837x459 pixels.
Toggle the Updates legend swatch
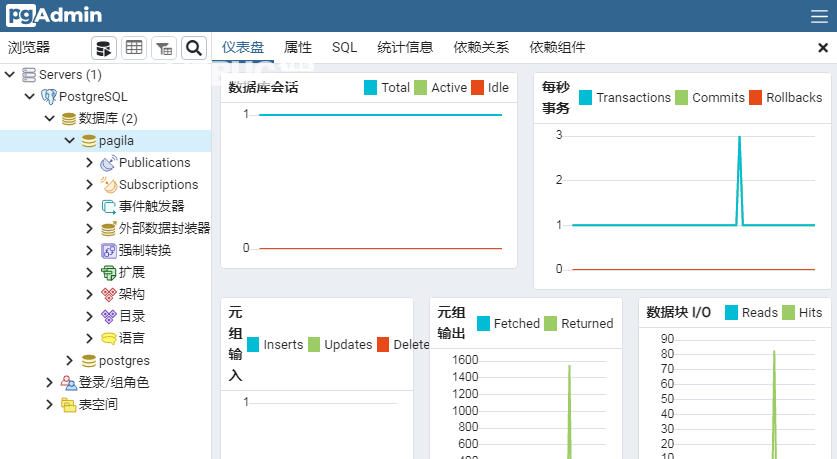(314, 345)
